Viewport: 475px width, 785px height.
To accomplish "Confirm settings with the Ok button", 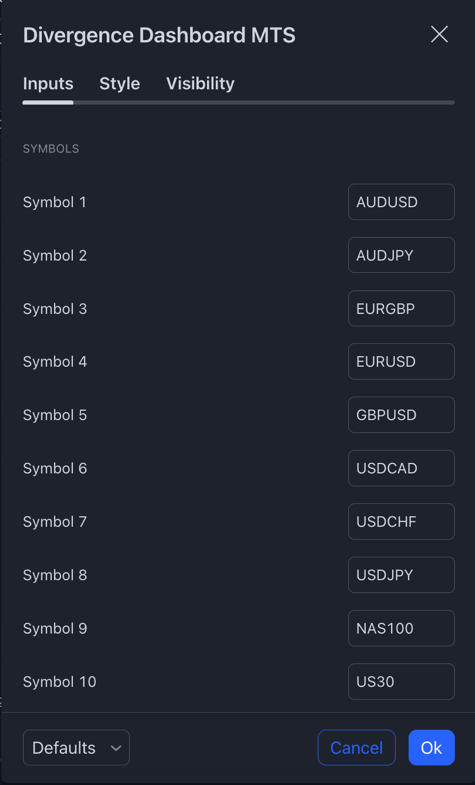I will [x=431, y=747].
